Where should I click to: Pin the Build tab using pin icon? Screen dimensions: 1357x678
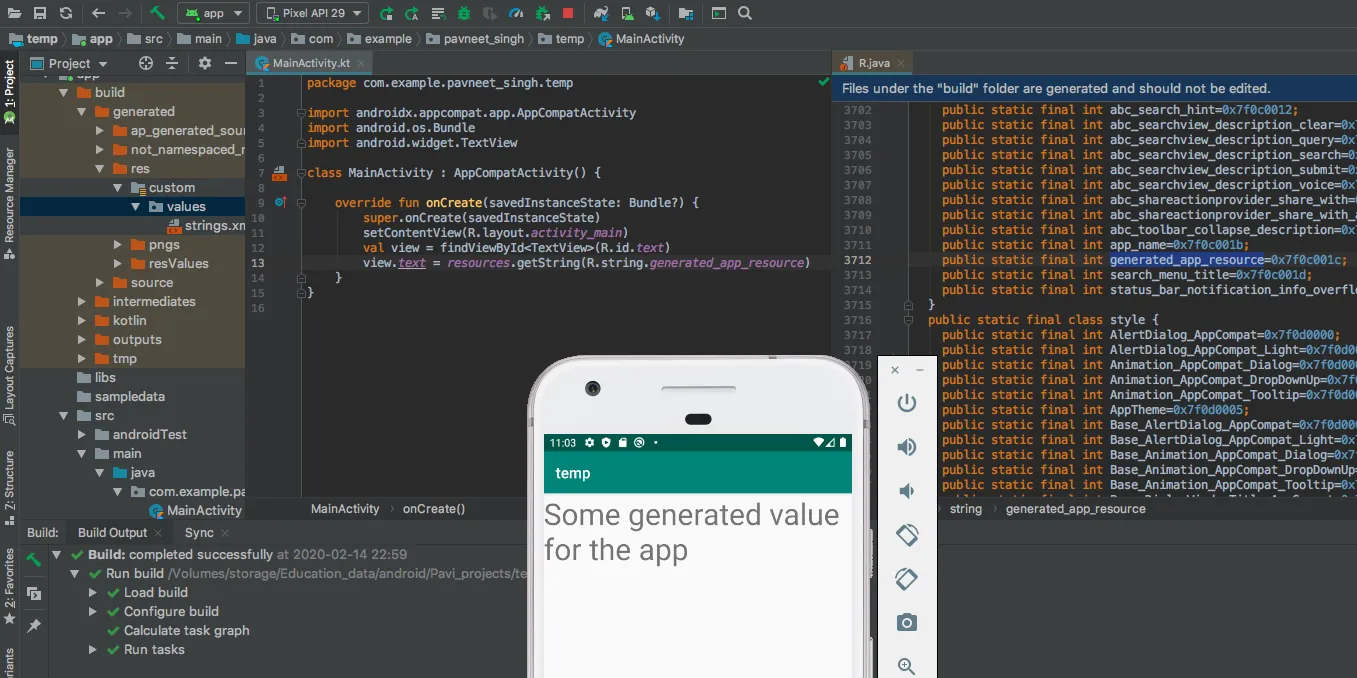click(34, 625)
